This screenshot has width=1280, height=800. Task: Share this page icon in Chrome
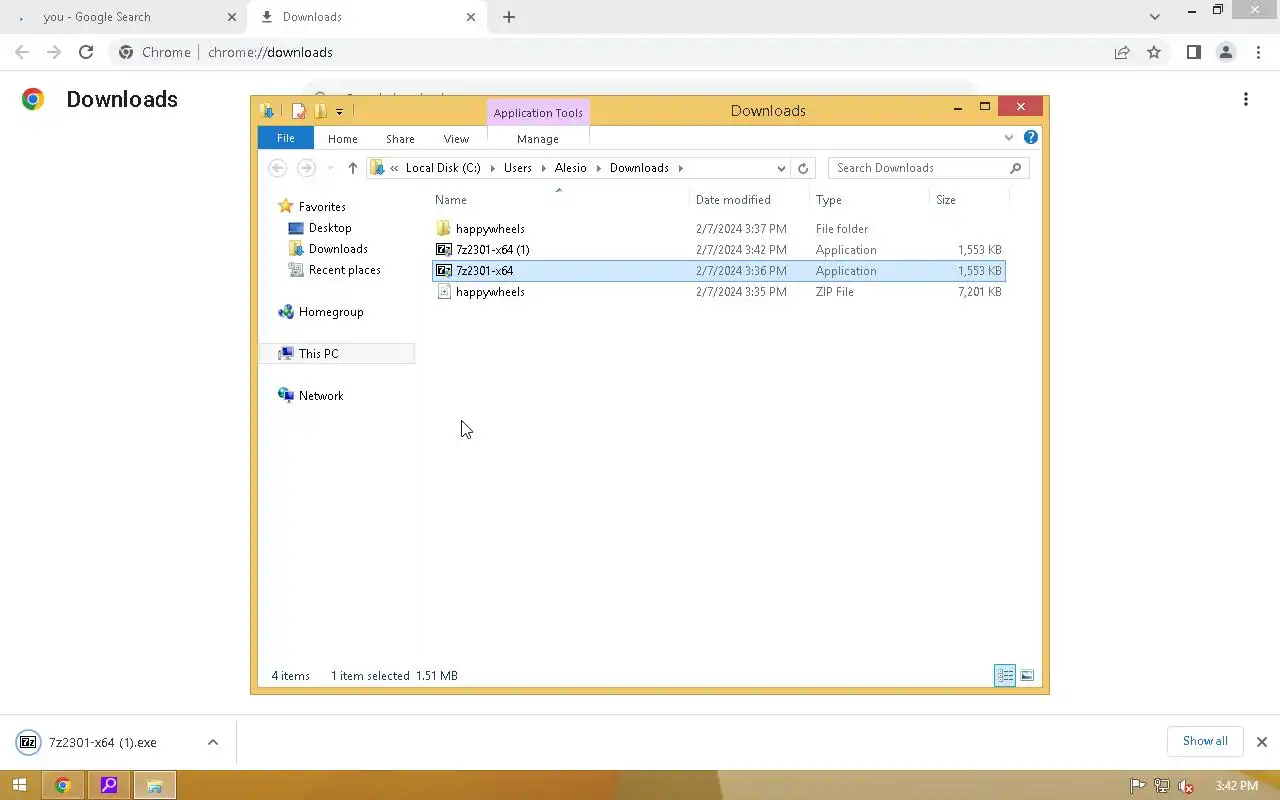pyautogui.click(x=1122, y=52)
